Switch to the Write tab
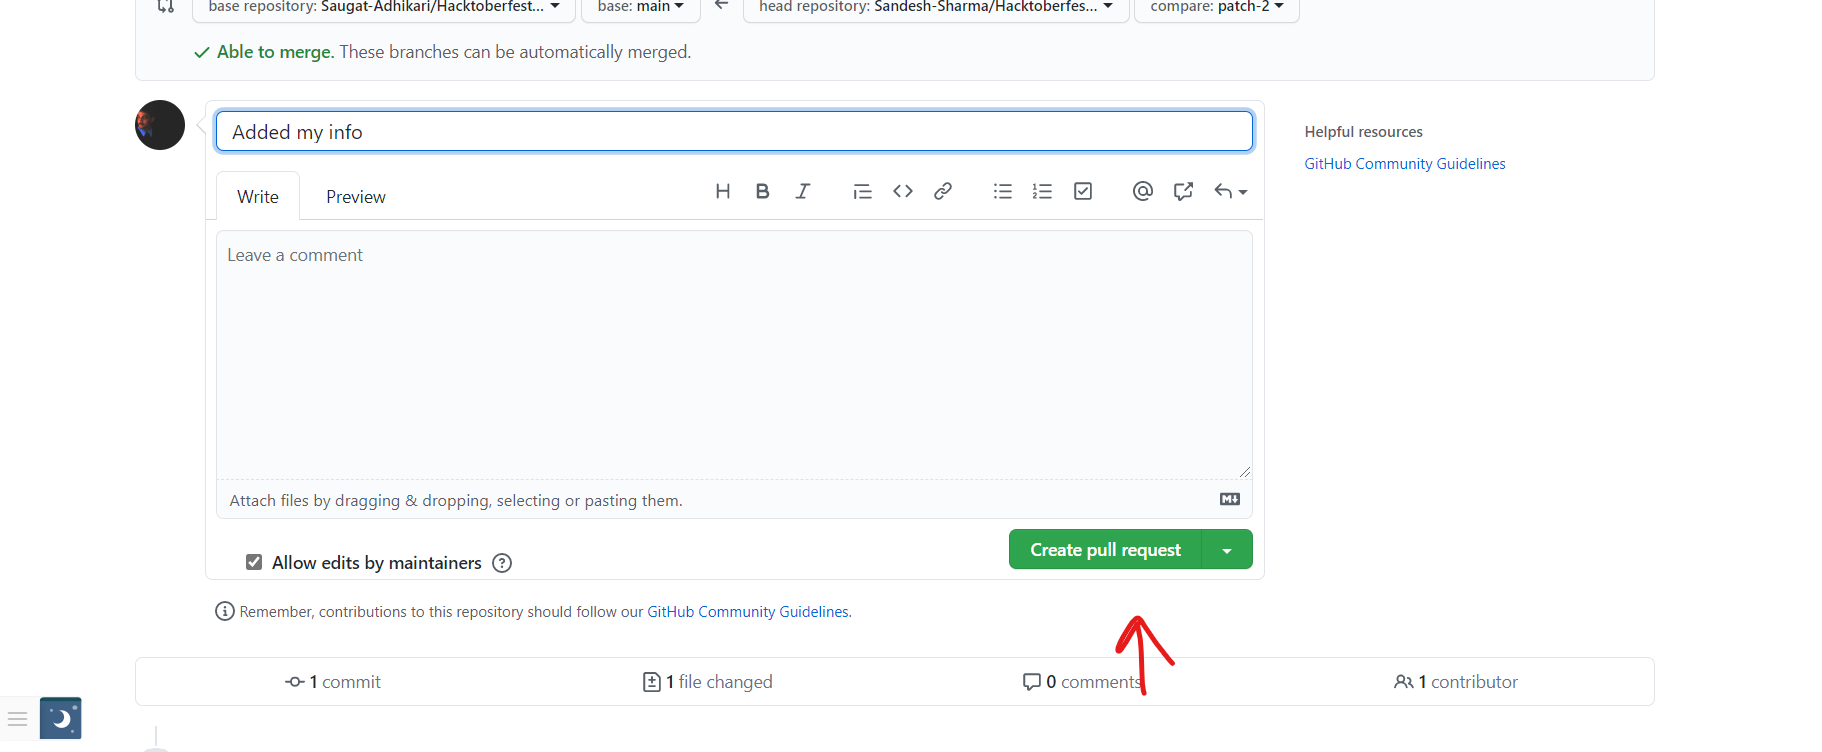 click(258, 197)
